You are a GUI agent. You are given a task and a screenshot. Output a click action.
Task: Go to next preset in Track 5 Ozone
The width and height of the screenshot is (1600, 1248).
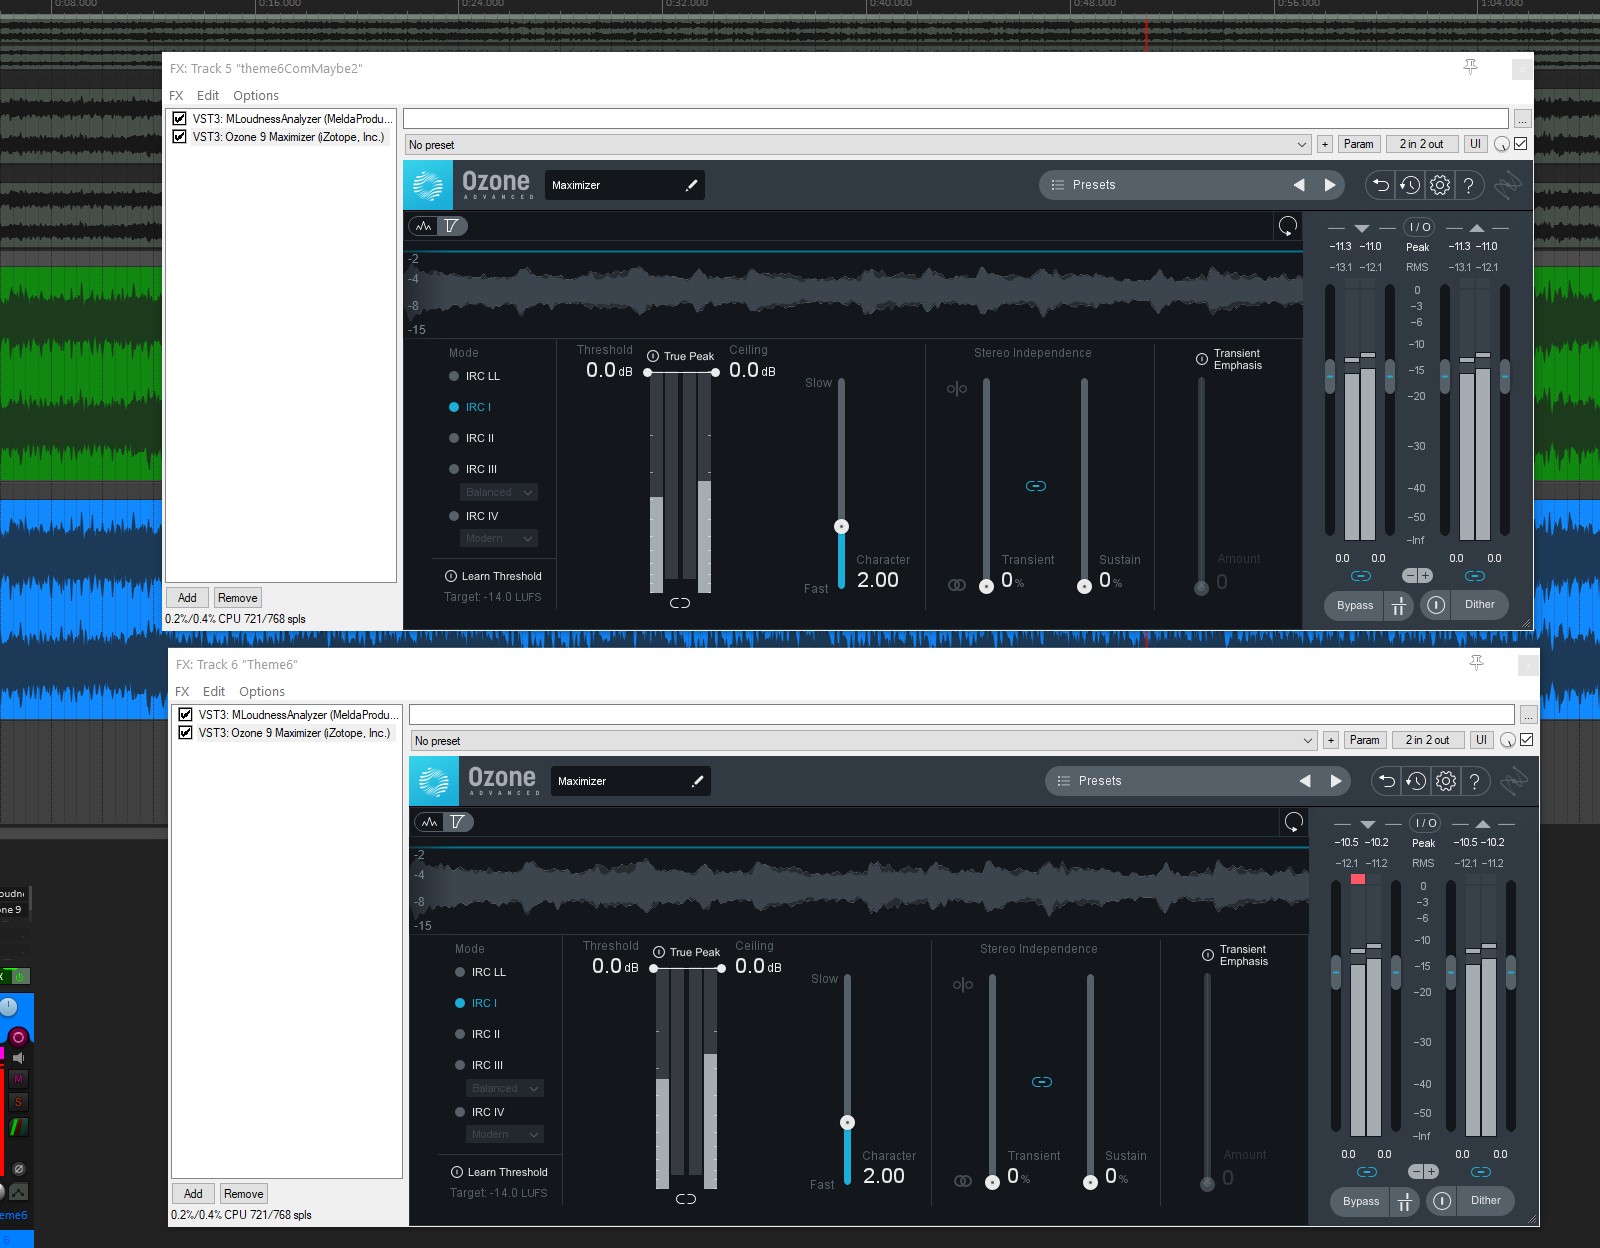[1330, 185]
